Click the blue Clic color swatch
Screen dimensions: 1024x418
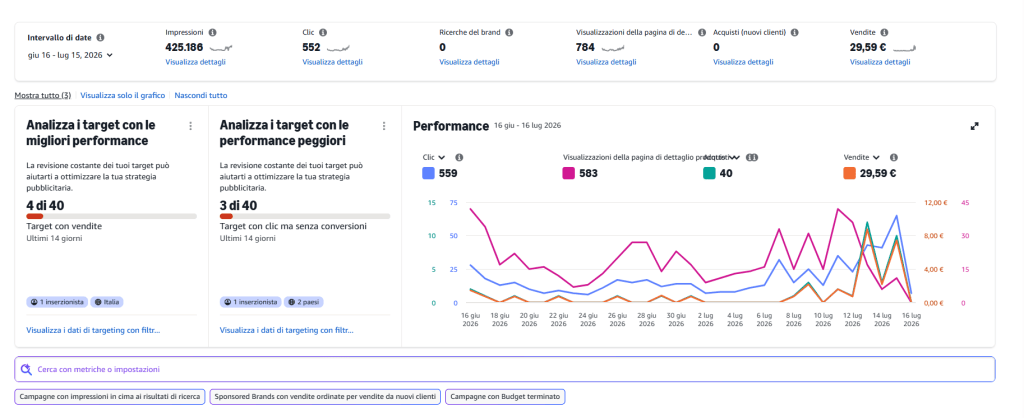429,173
